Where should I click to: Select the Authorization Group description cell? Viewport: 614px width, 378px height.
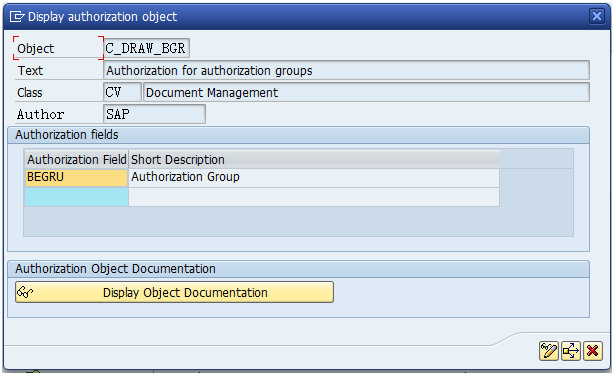pyautogui.click(x=314, y=177)
